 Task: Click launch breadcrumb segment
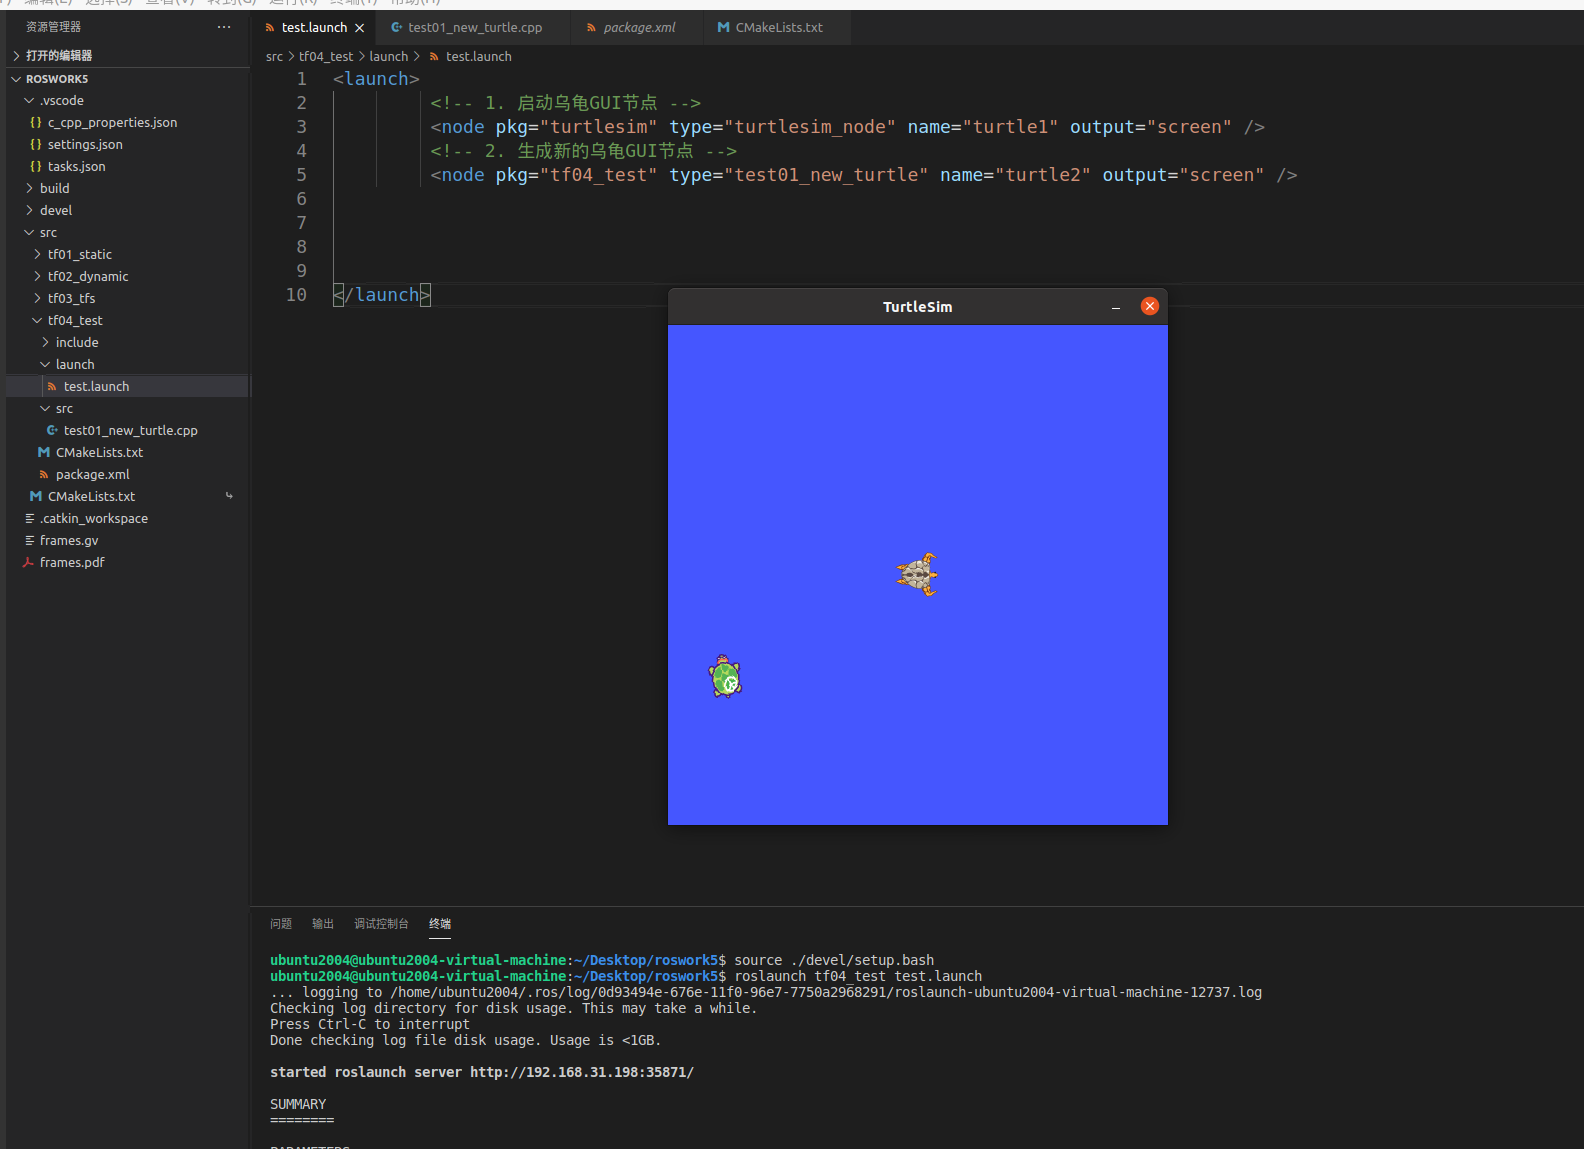[389, 57]
